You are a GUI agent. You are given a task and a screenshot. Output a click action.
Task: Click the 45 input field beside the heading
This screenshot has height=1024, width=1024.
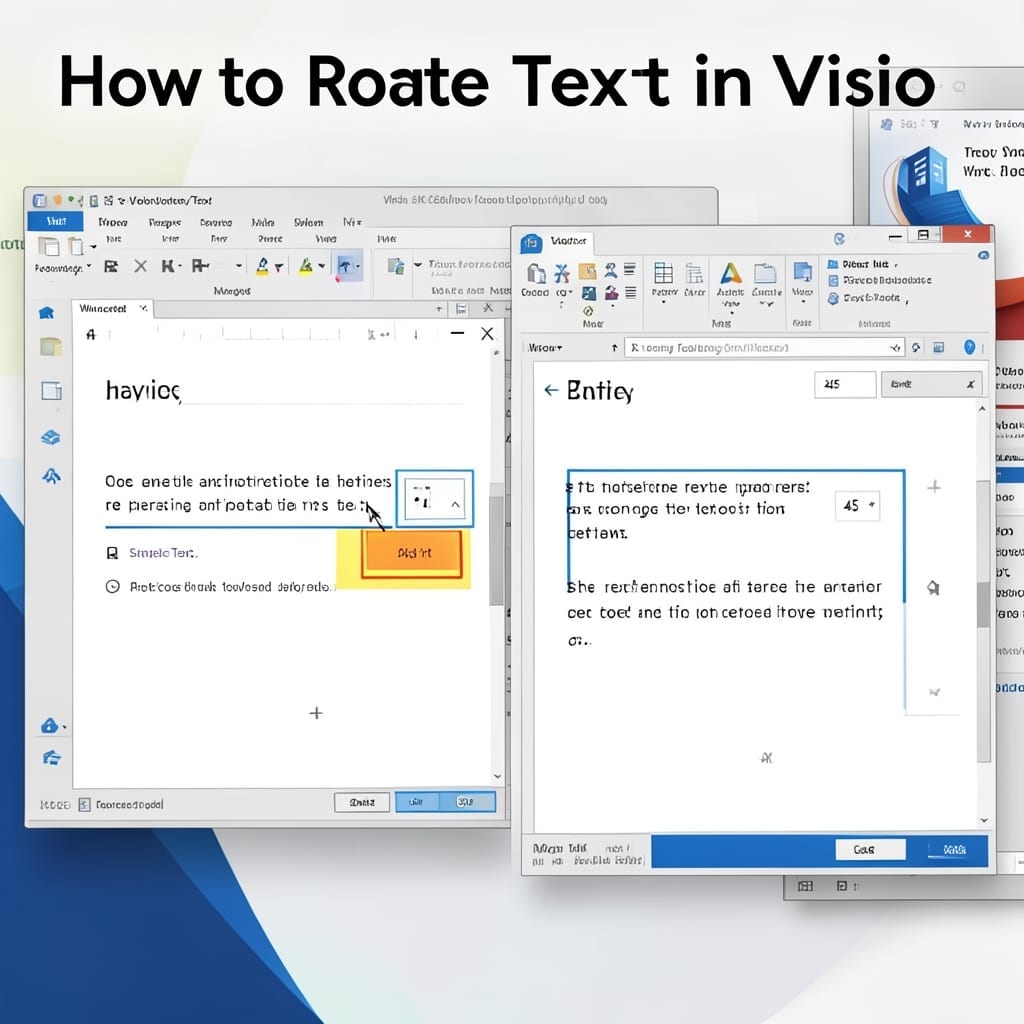tap(844, 384)
